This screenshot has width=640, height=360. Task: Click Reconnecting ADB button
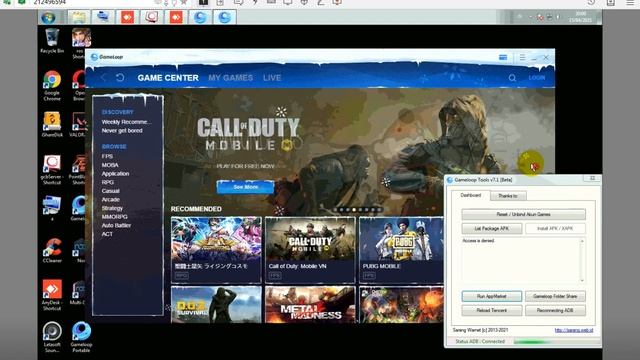click(x=555, y=311)
